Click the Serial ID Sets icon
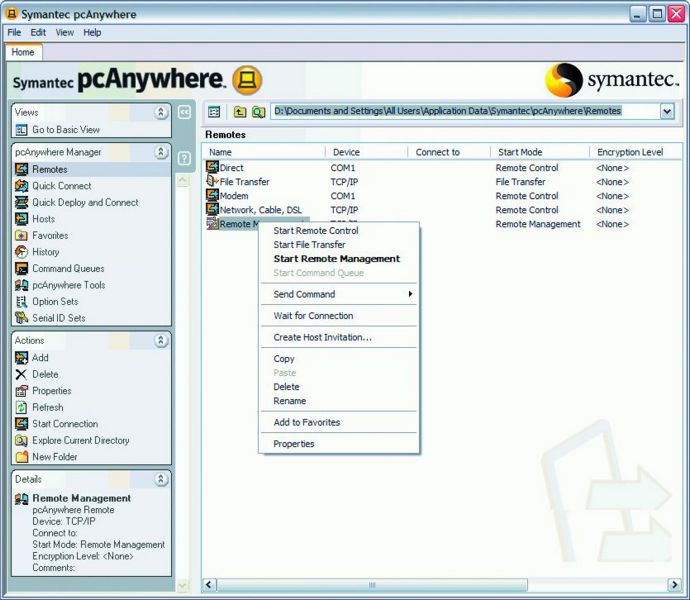690x600 pixels. click(22, 318)
